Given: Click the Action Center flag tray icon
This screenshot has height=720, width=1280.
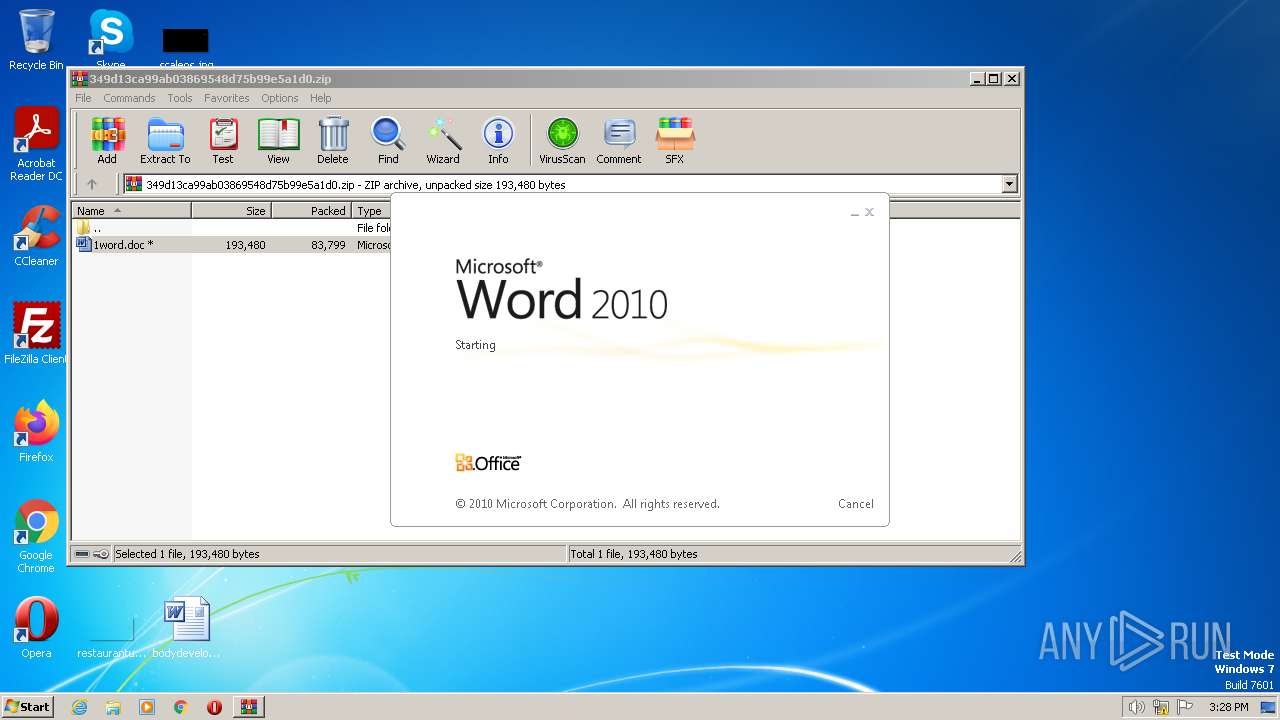Looking at the screenshot, I should point(1185,707).
